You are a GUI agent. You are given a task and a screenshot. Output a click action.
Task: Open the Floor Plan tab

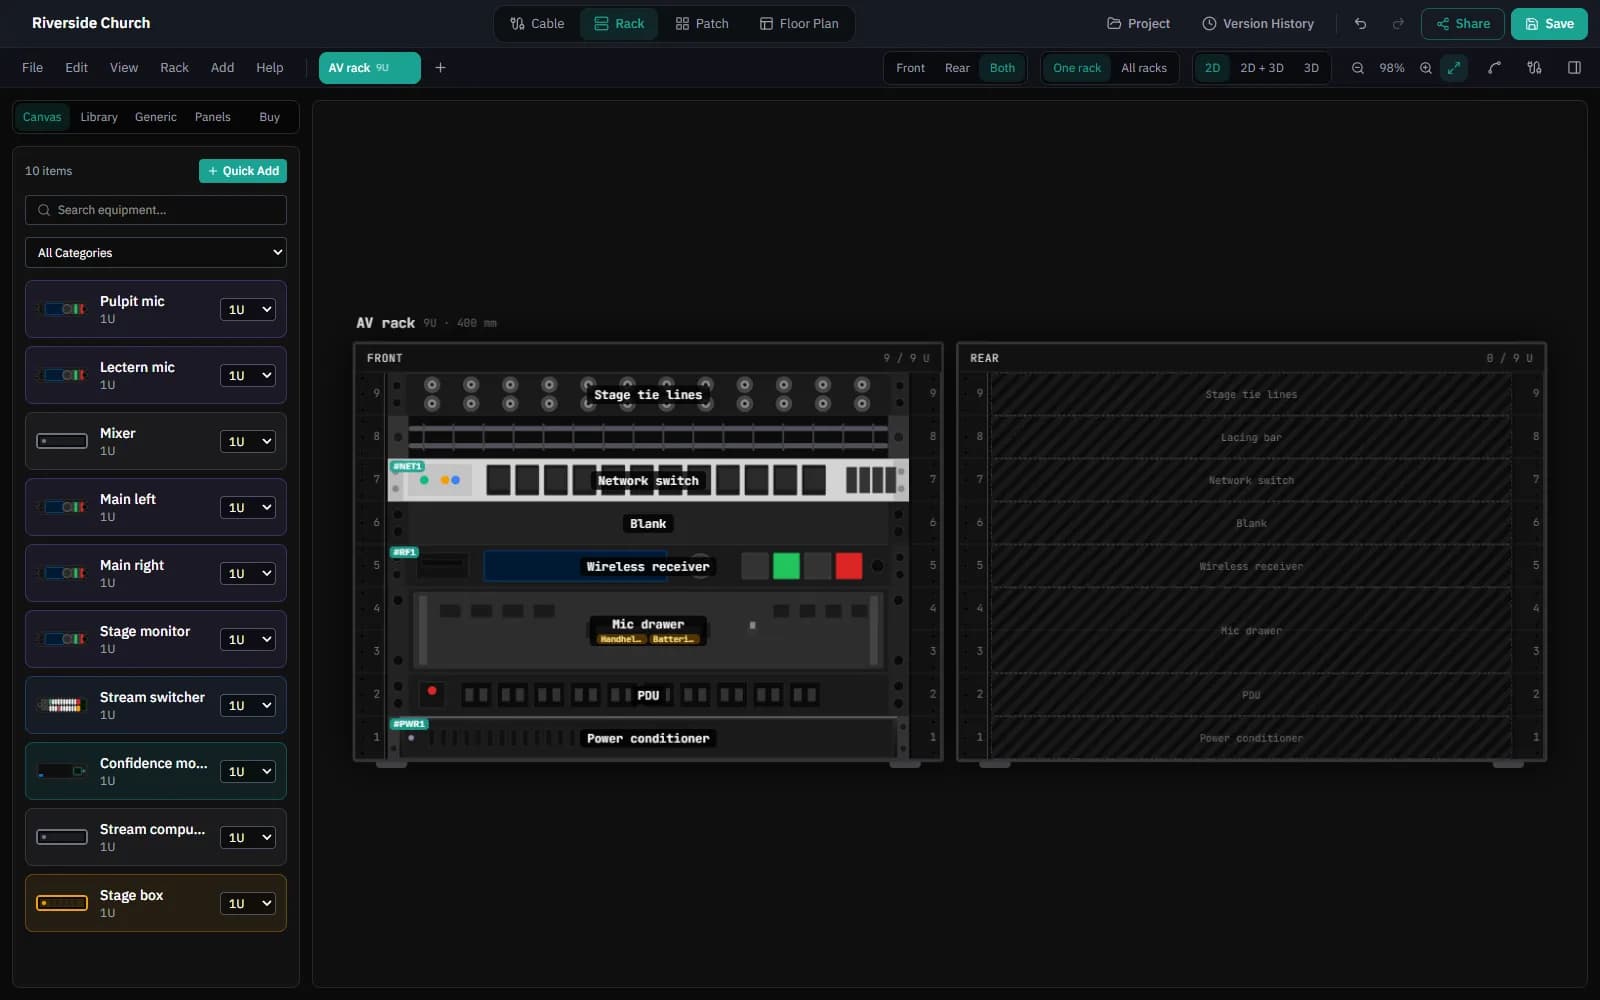point(799,24)
